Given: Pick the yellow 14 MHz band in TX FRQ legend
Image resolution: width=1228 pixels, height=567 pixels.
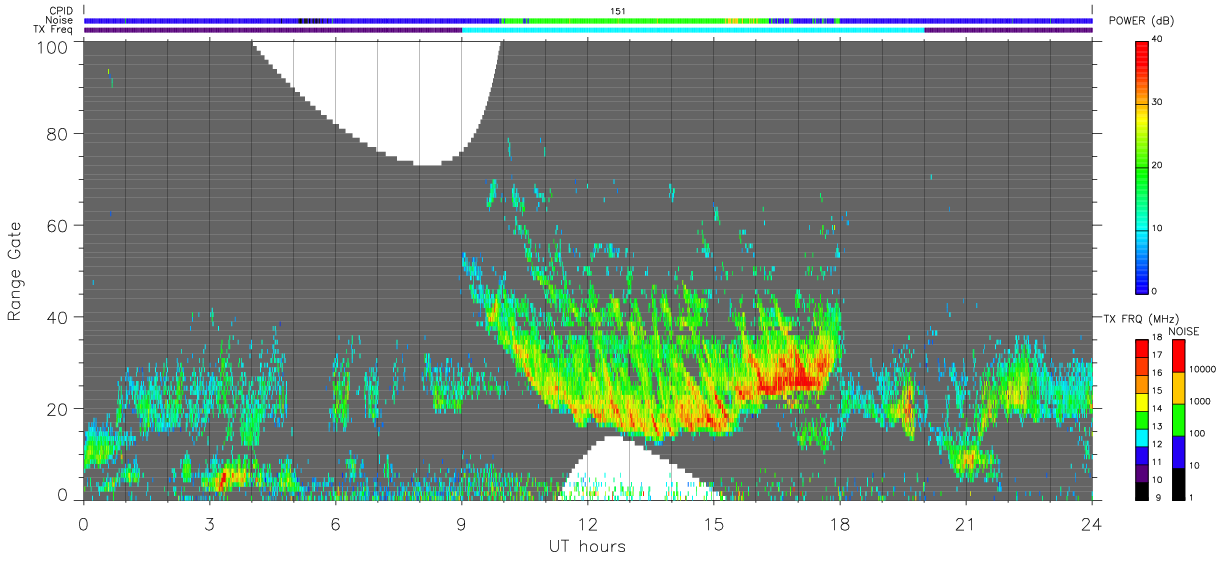Looking at the screenshot, I should (x=1142, y=402).
